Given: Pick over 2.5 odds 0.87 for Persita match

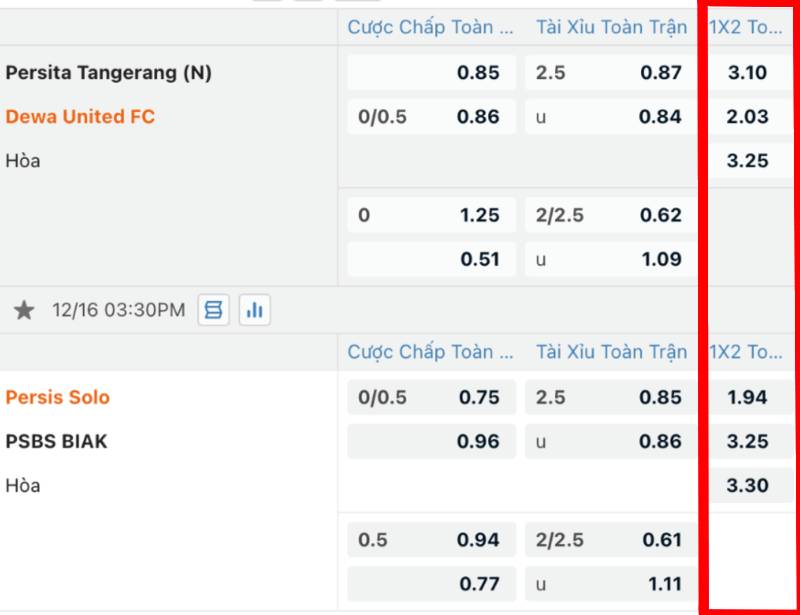Looking at the screenshot, I should (x=610, y=73).
